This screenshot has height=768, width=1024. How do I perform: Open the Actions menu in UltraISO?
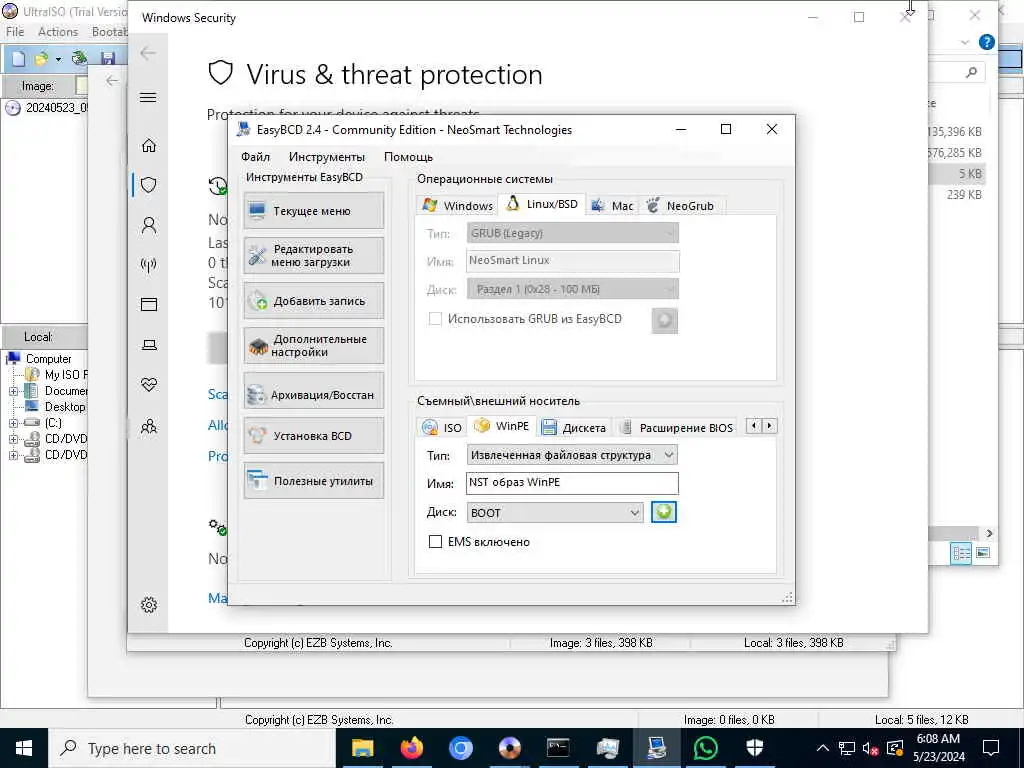[x=57, y=31]
